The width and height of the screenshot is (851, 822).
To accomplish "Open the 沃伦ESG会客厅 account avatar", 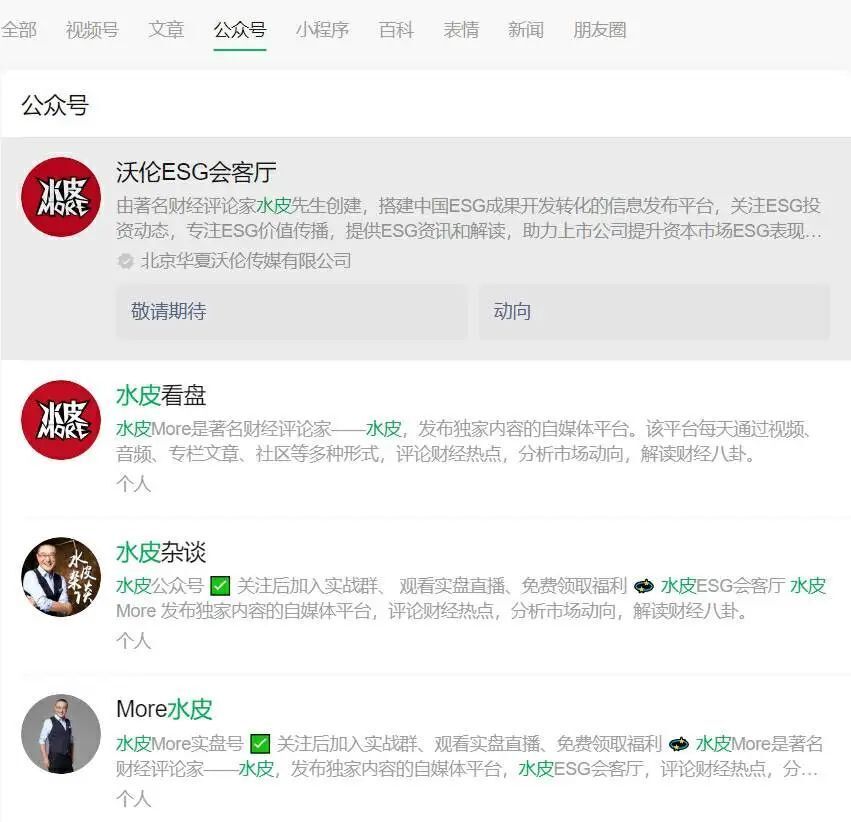I will coord(61,197).
